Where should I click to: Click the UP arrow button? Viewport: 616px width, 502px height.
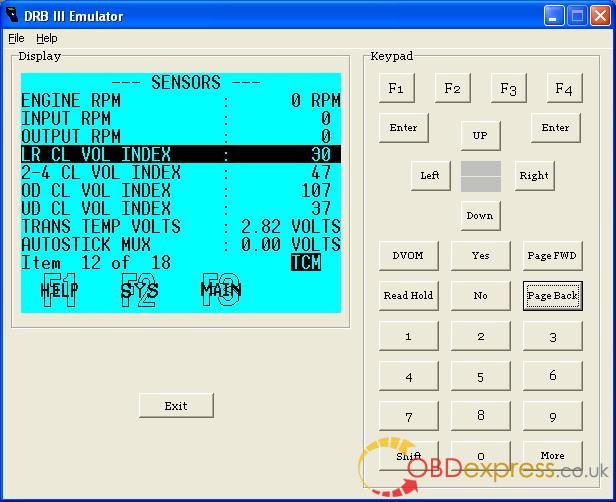(x=480, y=136)
